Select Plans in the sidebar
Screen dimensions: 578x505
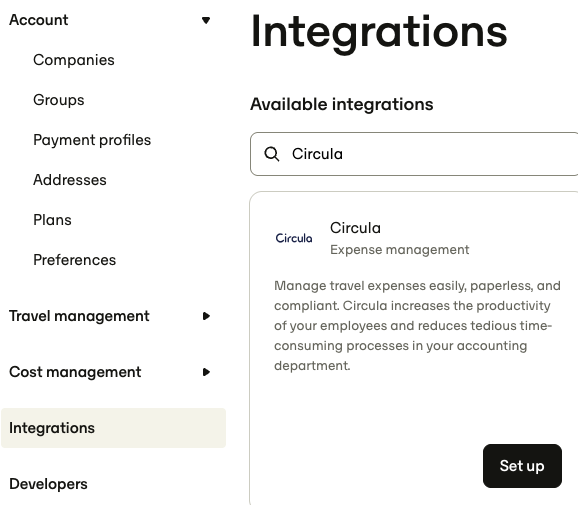pyautogui.click(x=52, y=220)
